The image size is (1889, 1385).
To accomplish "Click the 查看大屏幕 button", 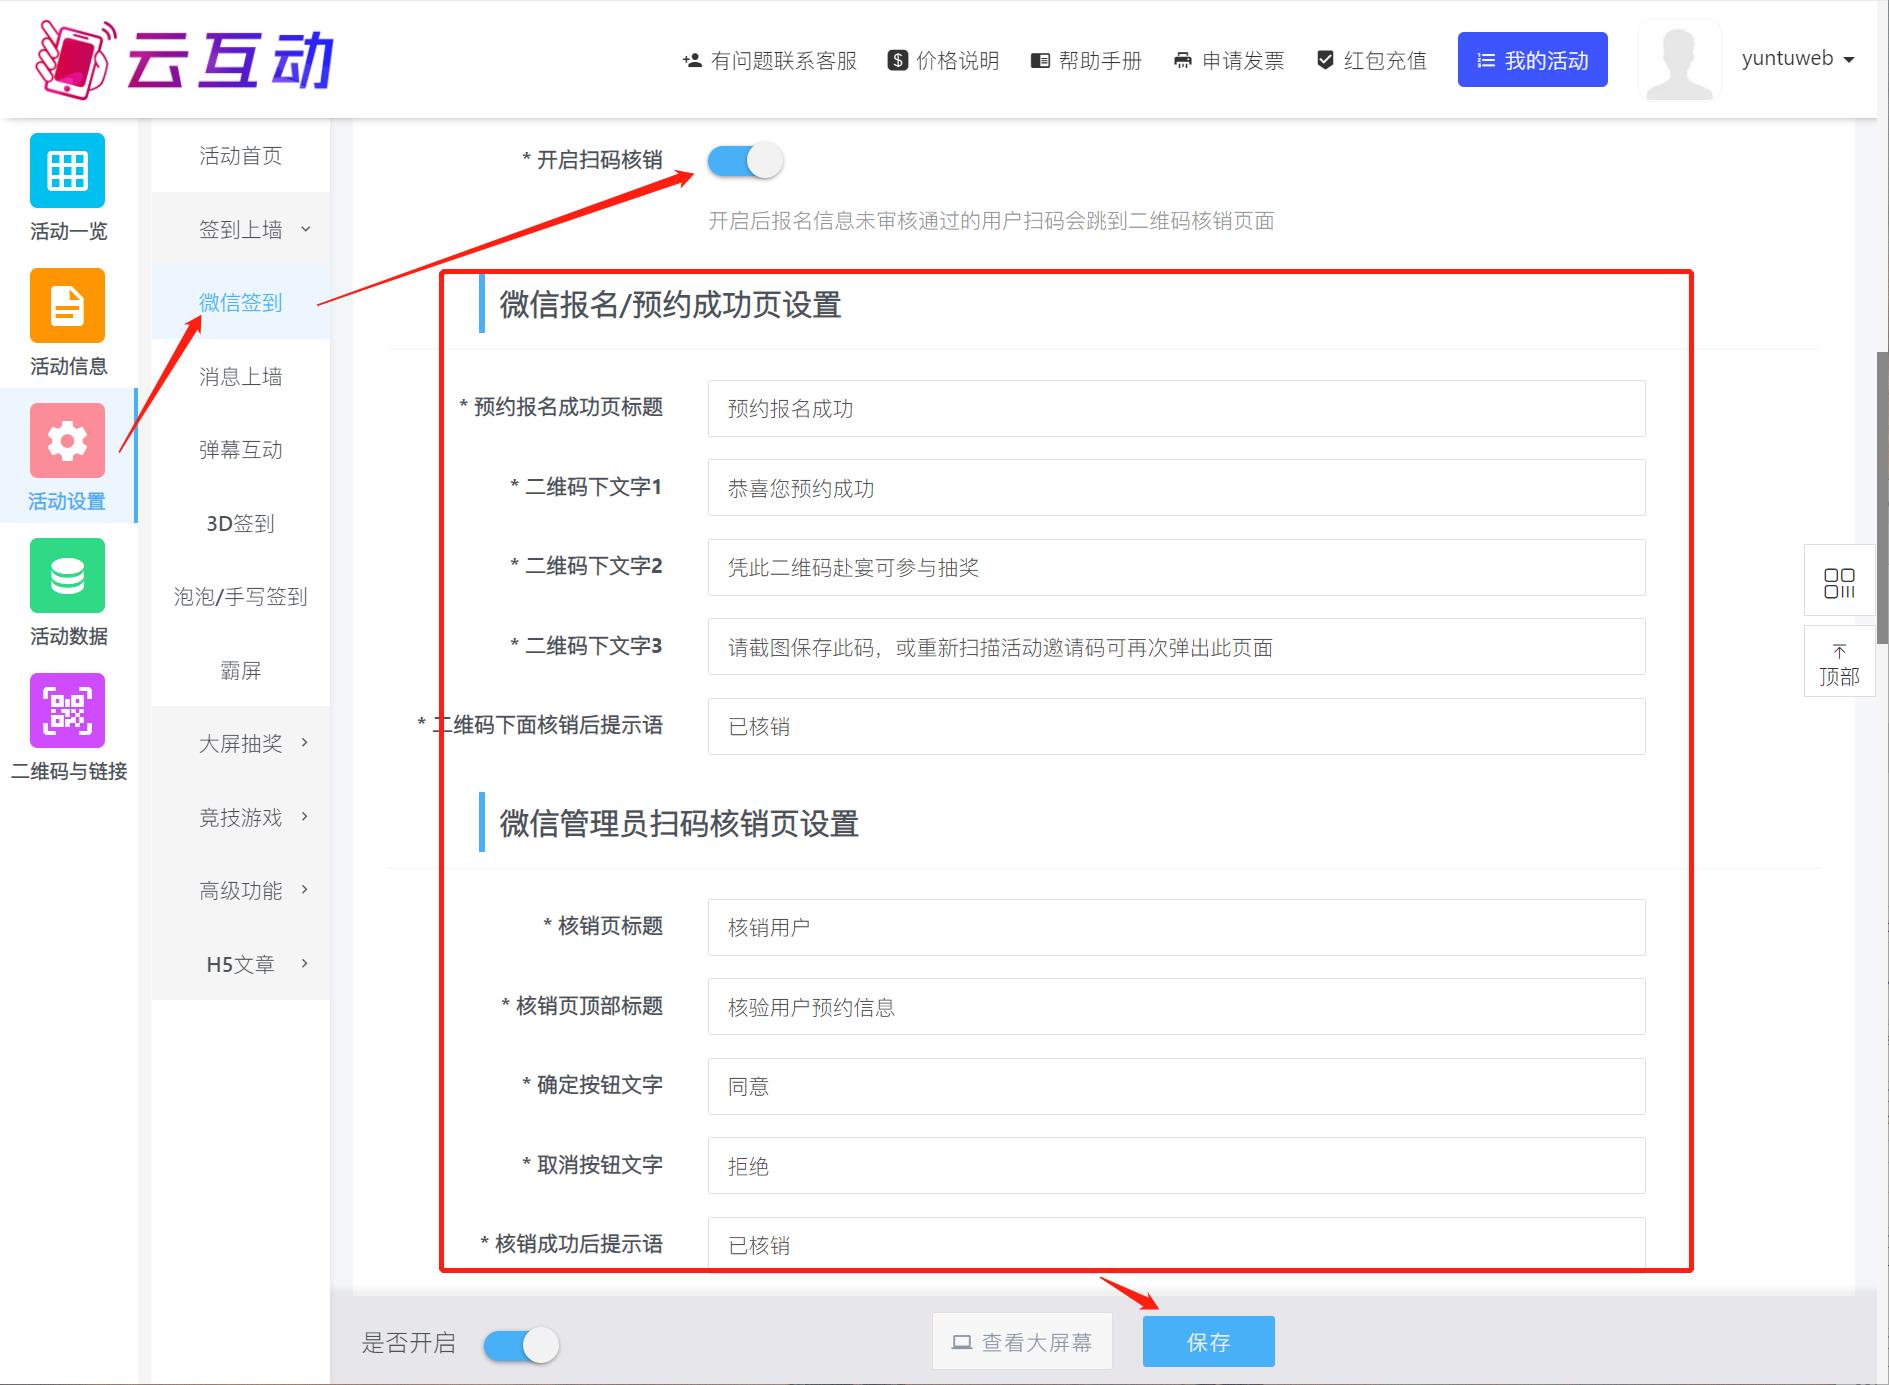I will [1022, 1342].
